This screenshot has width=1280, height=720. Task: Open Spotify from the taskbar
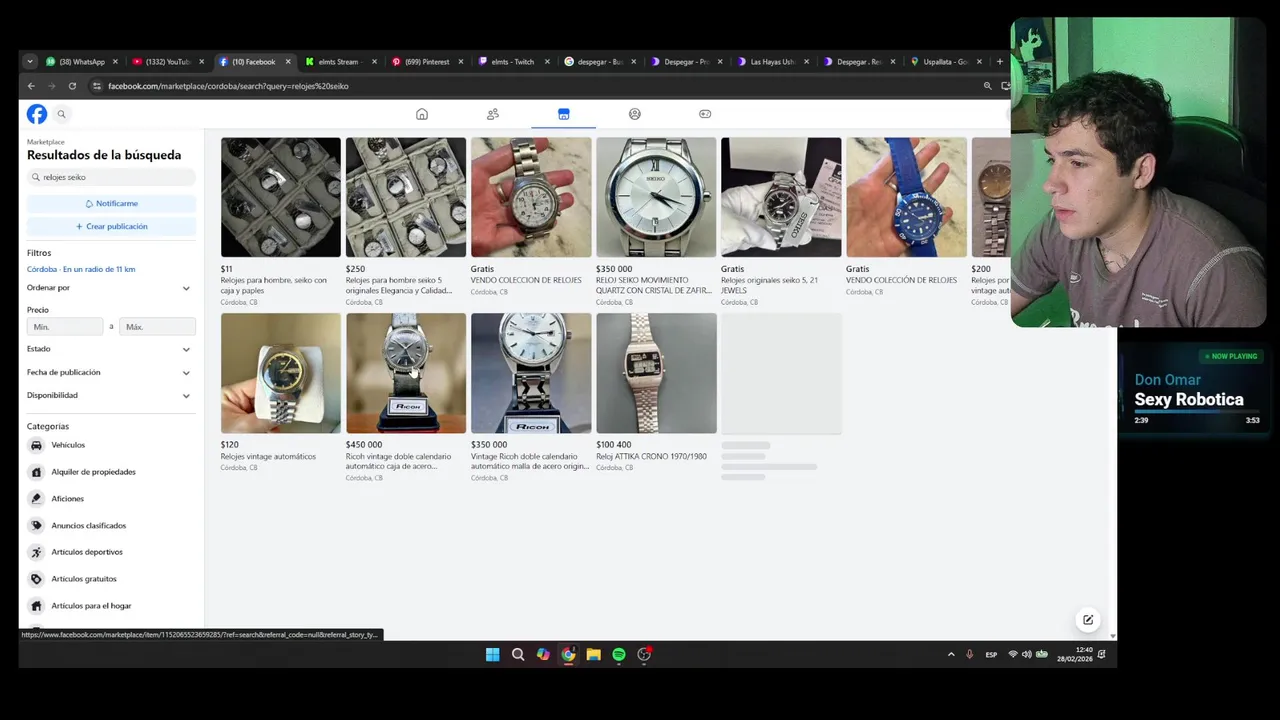coord(619,655)
